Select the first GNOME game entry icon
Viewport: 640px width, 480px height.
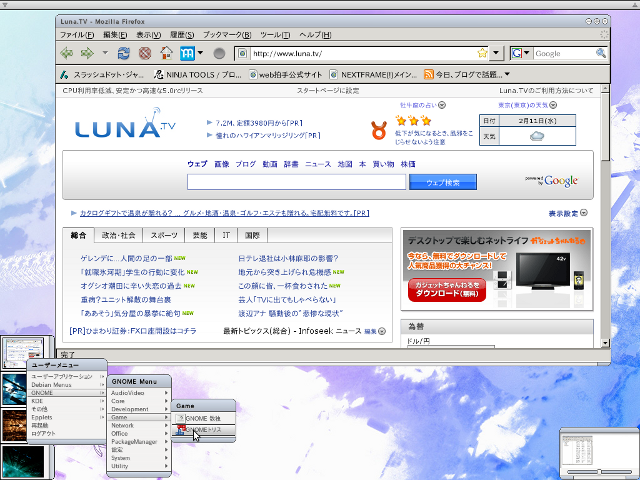[x=180, y=418]
